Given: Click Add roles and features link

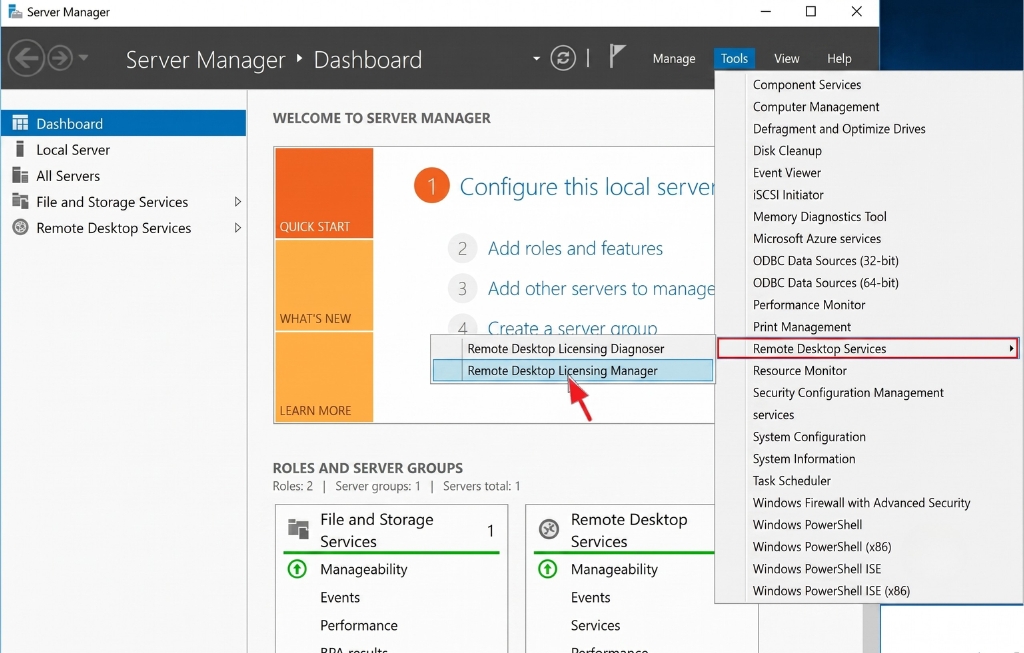Looking at the screenshot, I should 575,248.
